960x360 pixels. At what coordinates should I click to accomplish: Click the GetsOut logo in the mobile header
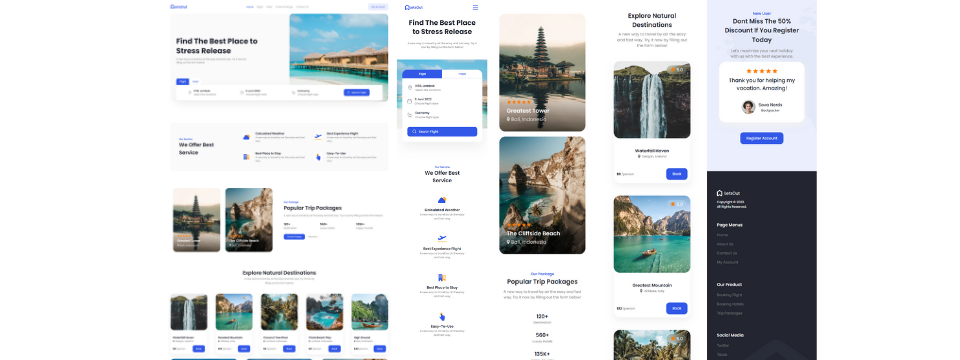pyautogui.click(x=413, y=7)
